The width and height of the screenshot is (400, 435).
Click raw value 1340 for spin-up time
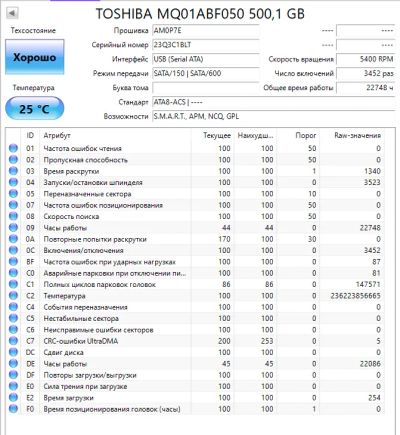[x=372, y=171]
